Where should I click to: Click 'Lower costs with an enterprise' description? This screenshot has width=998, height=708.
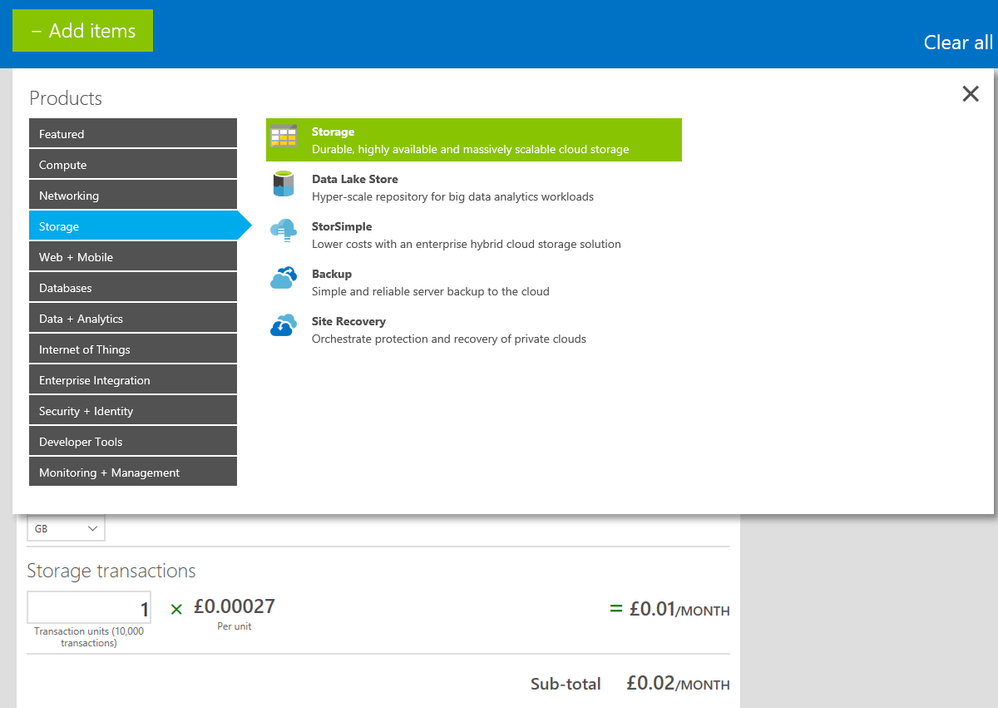(x=466, y=244)
